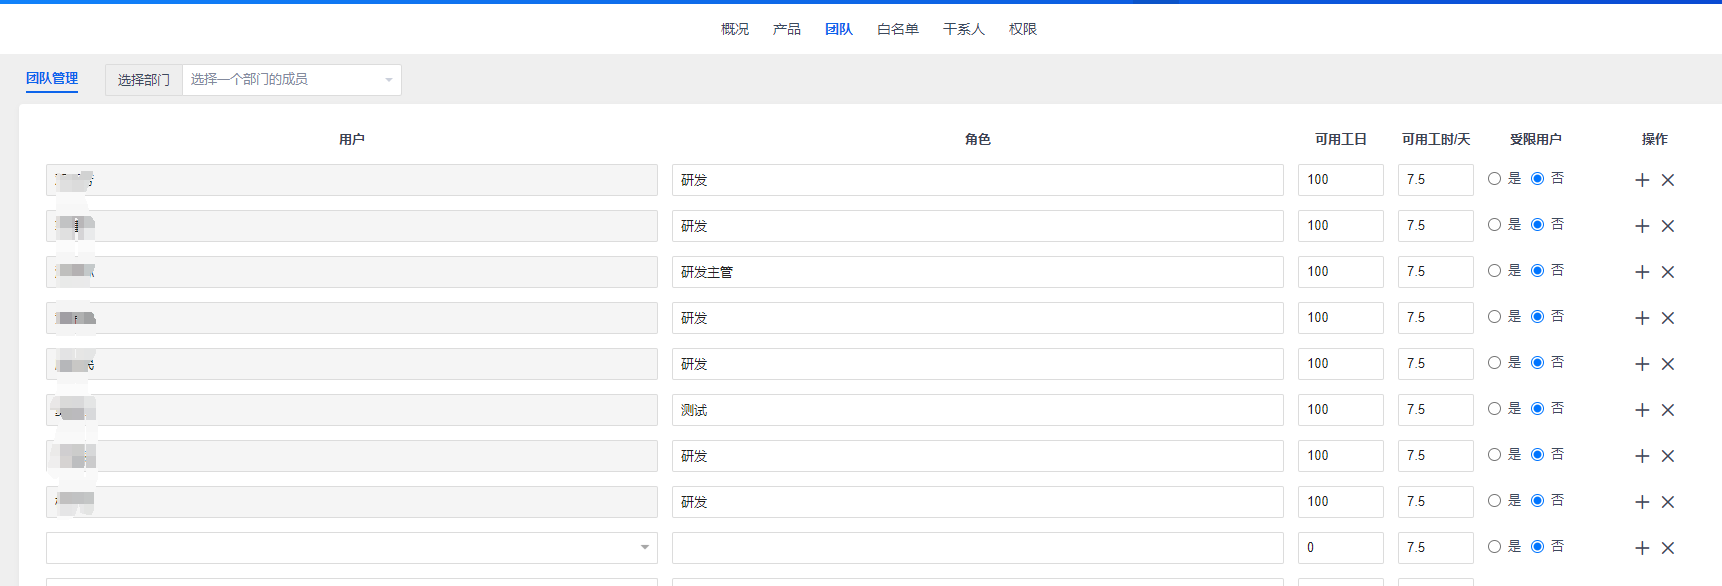The height and width of the screenshot is (586, 1722).
Task: Click the 操作 column header
Action: [x=1655, y=139]
